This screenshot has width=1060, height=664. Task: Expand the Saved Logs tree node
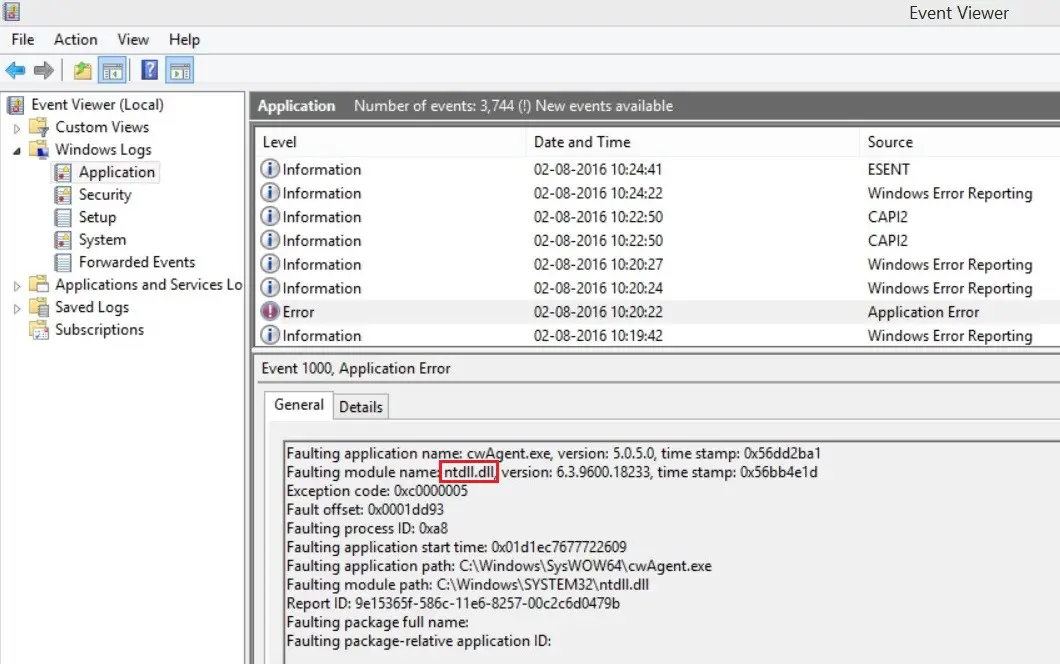(17, 308)
